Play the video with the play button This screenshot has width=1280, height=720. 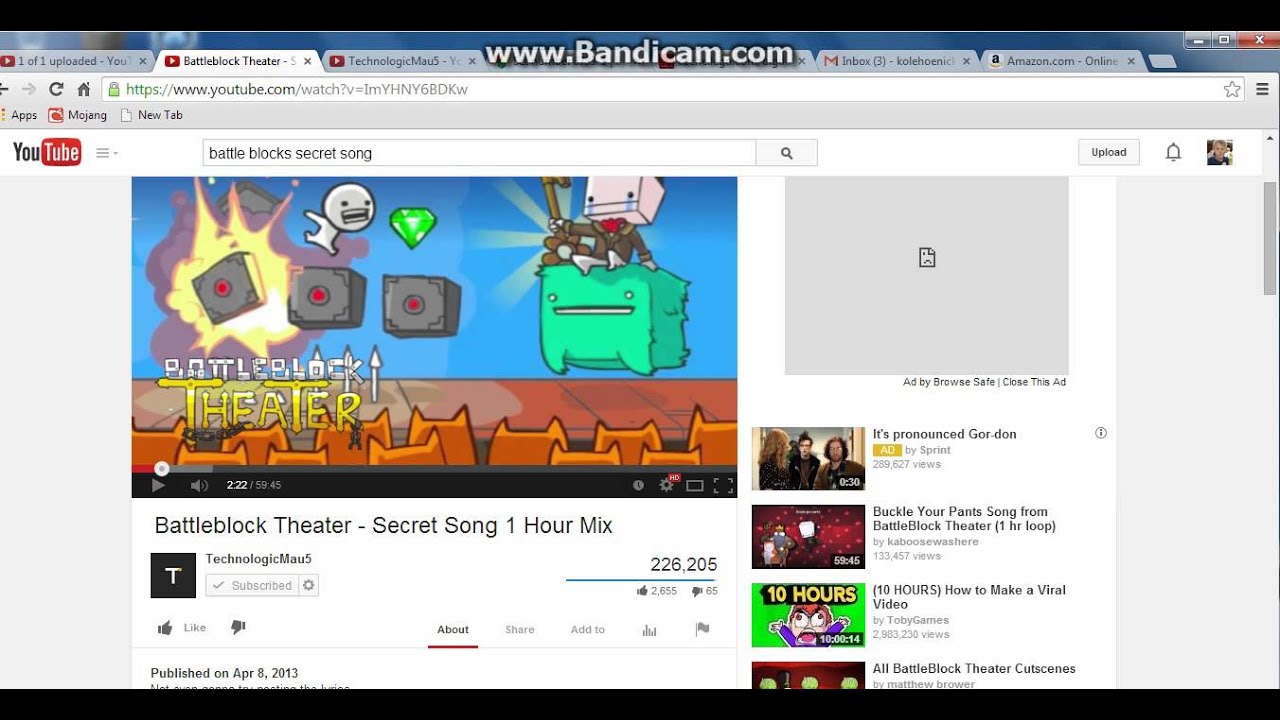158,485
